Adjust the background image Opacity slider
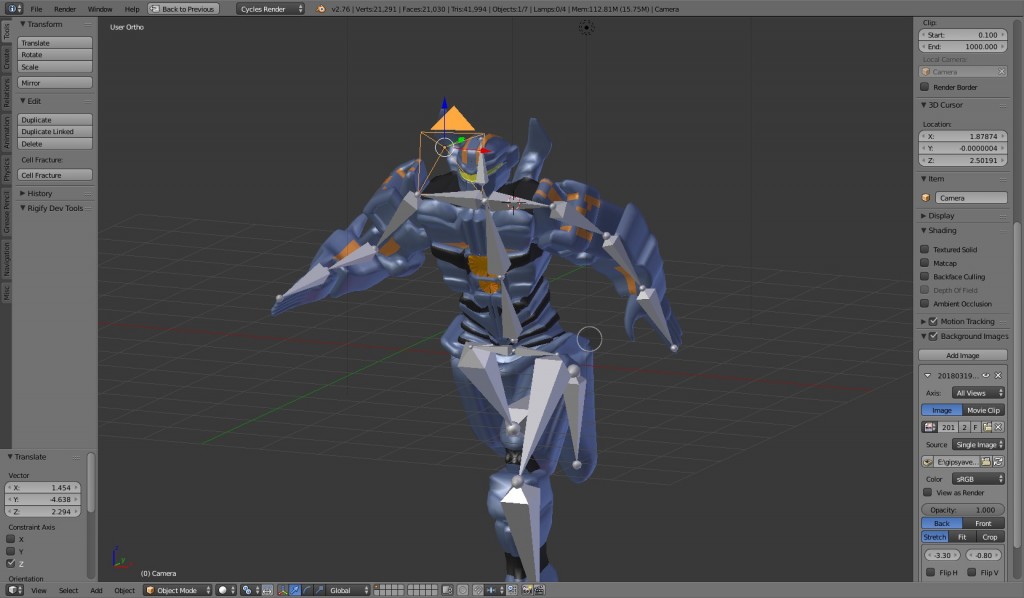 click(x=963, y=509)
